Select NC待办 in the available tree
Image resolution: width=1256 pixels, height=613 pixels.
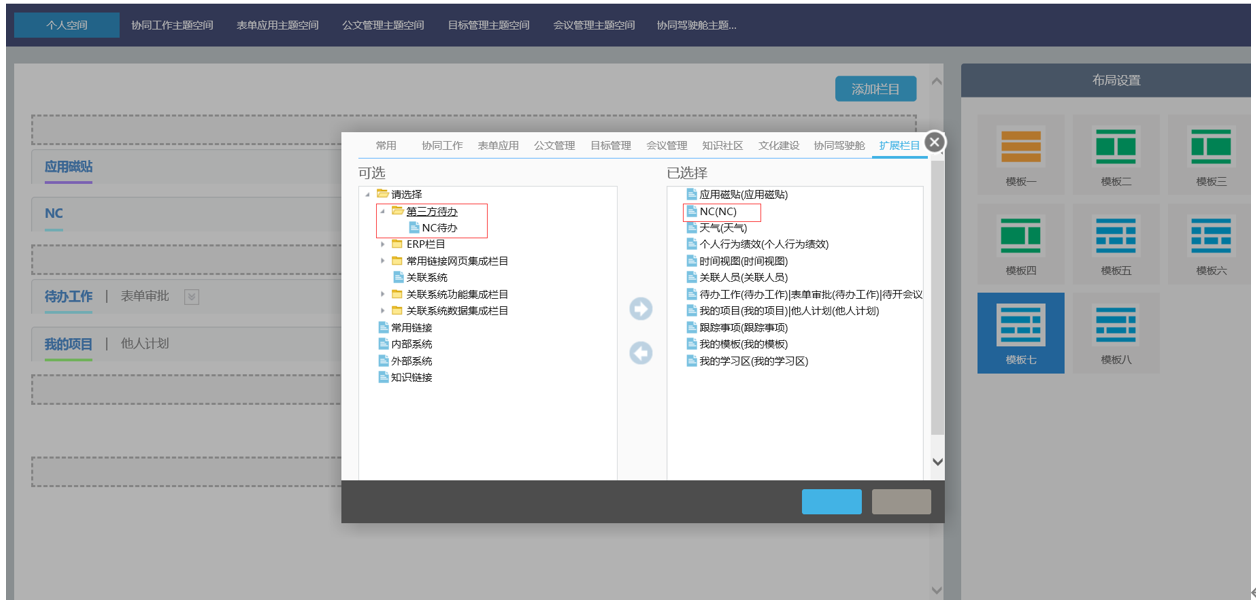(439, 228)
